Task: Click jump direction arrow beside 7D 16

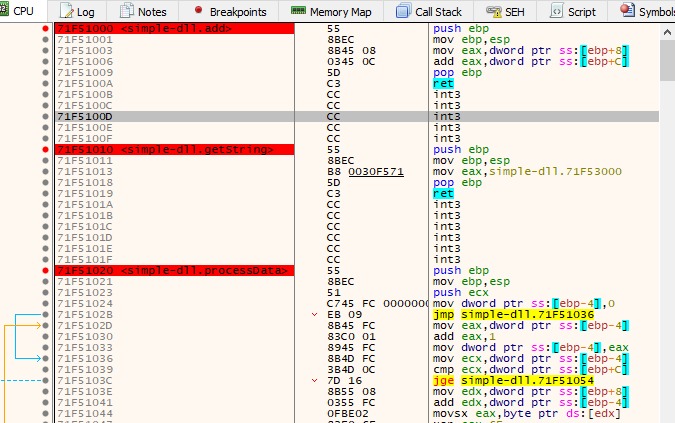Action: (314, 380)
